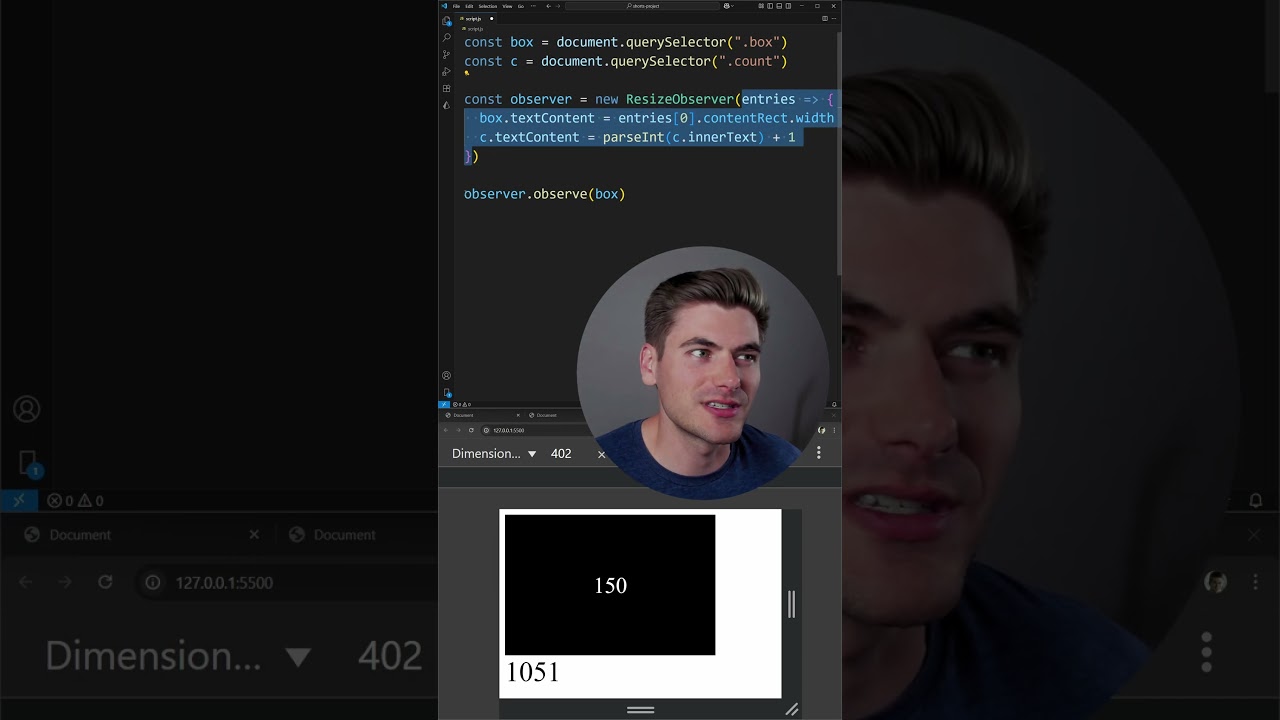Open the View menu
This screenshot has width=1280, height=720.
[x=507, y=6]
